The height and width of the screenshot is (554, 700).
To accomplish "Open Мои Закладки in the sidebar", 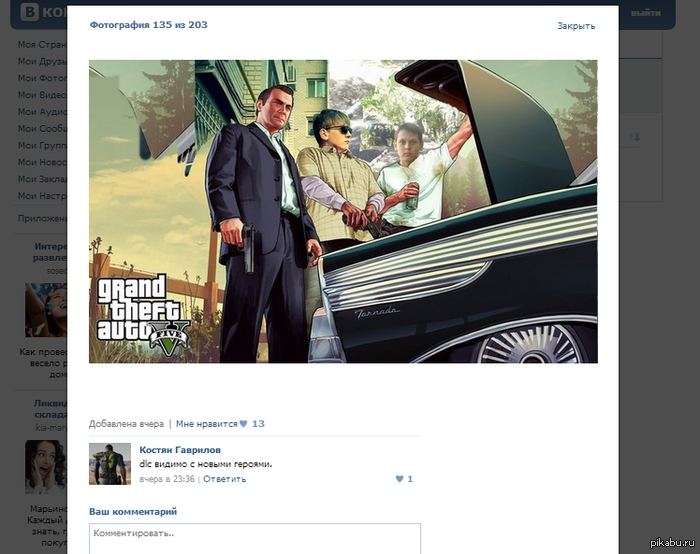I will pos(42,179).
